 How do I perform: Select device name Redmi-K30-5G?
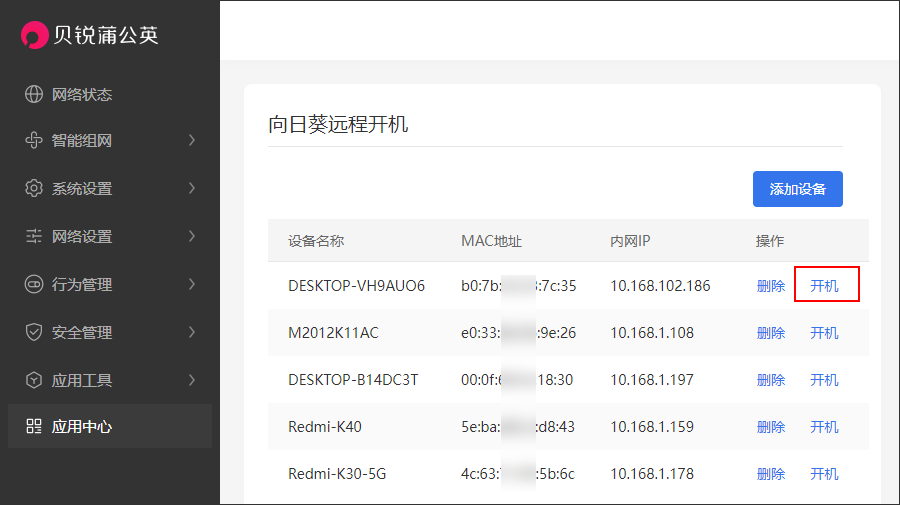point(337,474)
